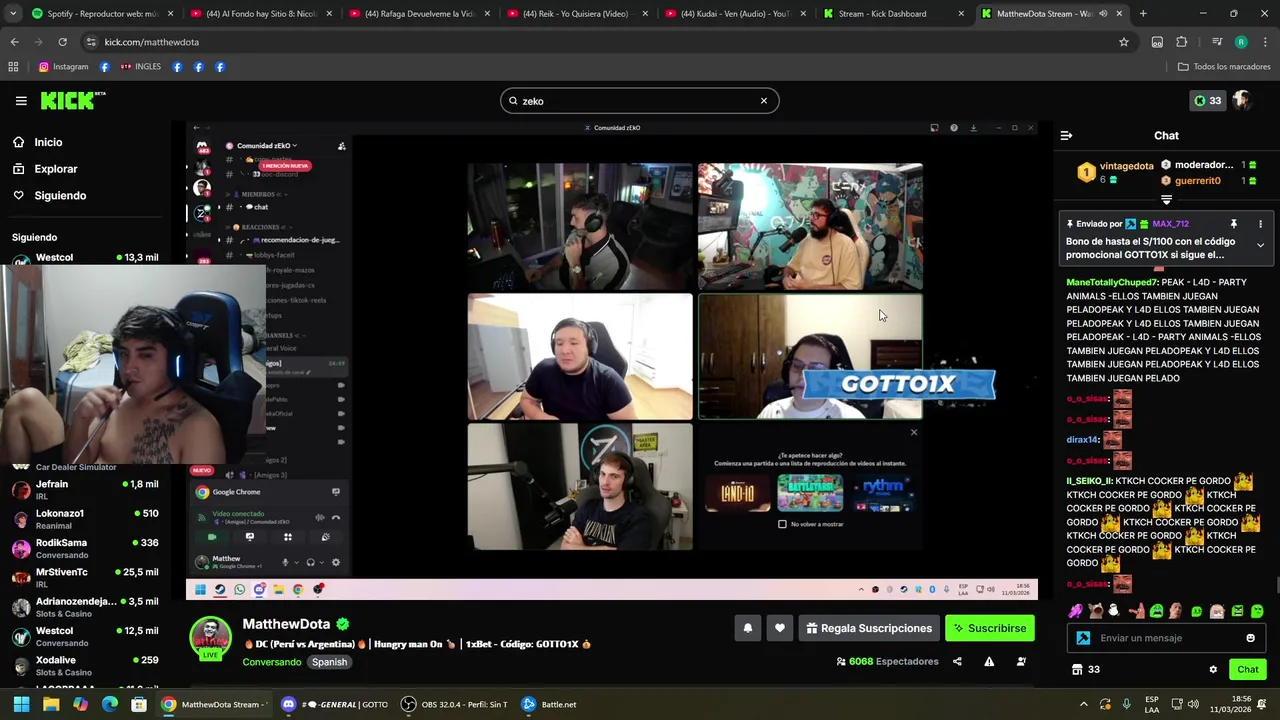Image resolution: width=1280 pixels, height=720 pixels.
Task: Click ManeTotallyChuped7 chat username
Action: point(1112,283)
